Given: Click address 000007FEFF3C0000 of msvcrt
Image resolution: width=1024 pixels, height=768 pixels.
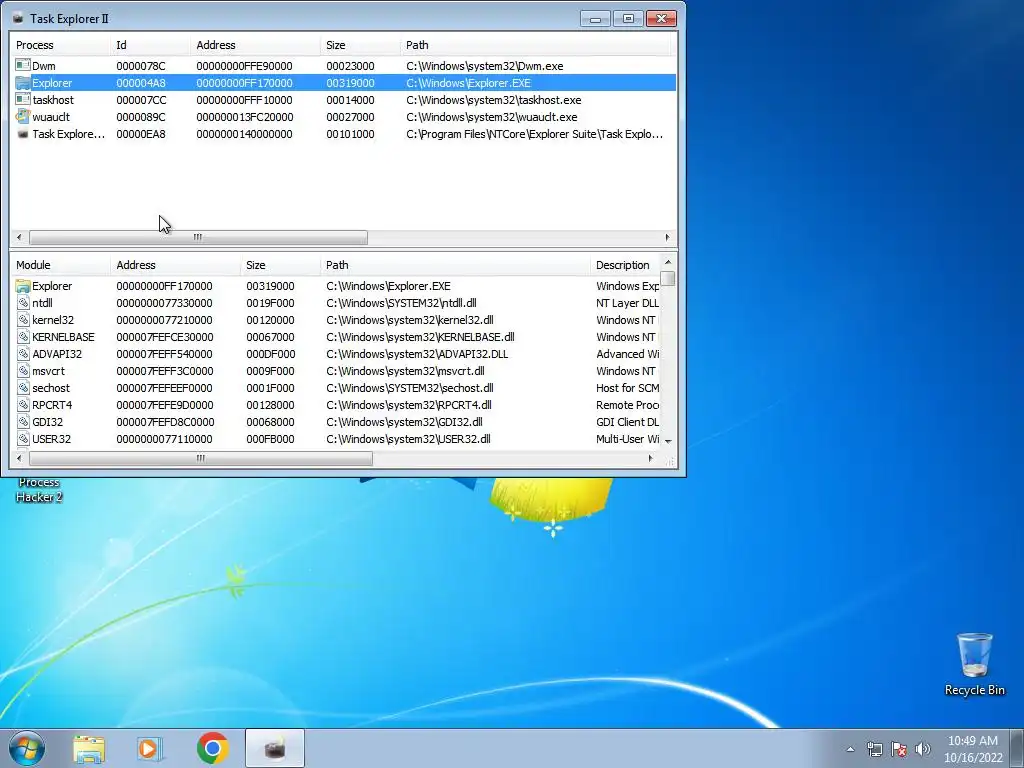Looking at the screenshot, I should tap(165, 371).
